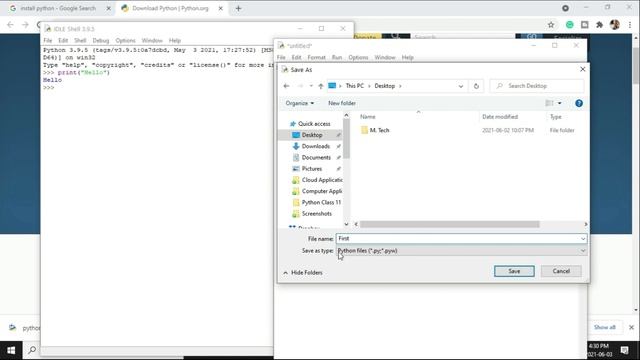Viewport: 640px width, 360px height.
Task: Open Edit menu in IDLE Shell window
Action: pos(63,40)
